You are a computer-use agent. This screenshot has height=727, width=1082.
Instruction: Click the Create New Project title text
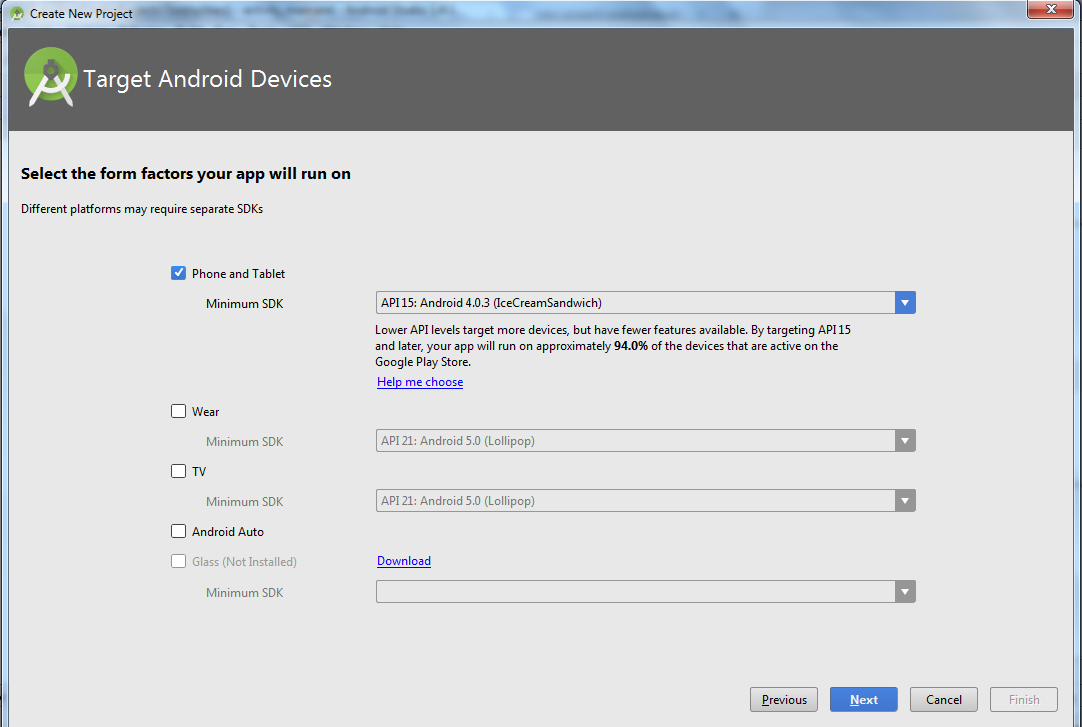pos(81,14)
